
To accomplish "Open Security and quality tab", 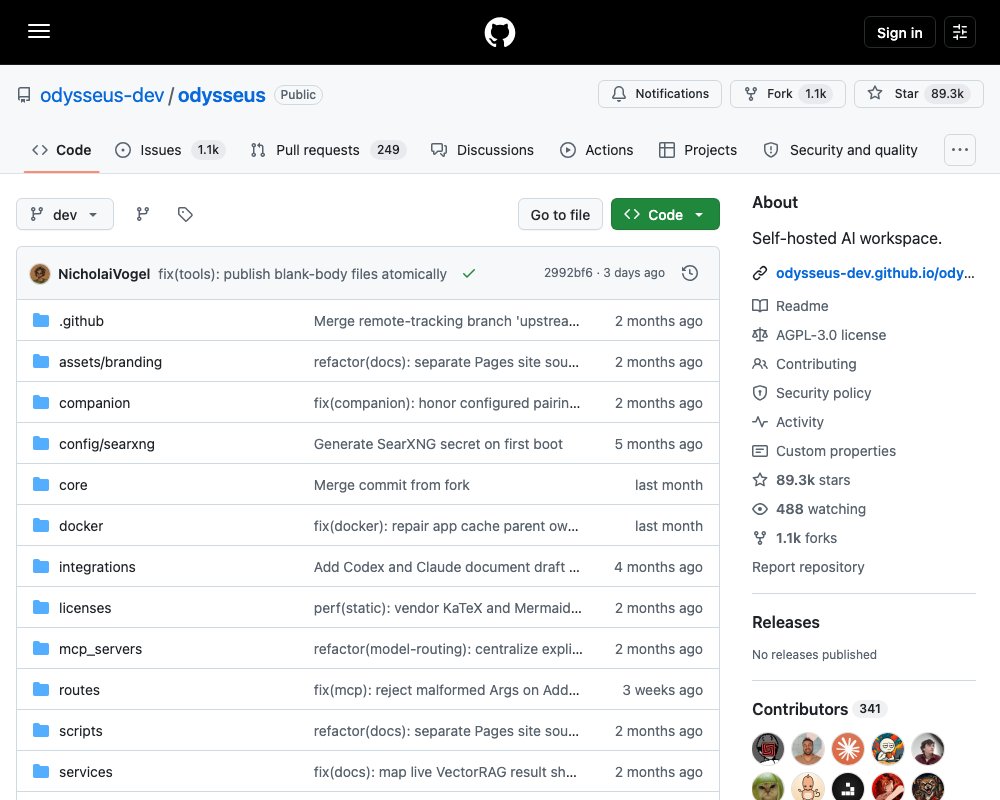I will 841,150.
